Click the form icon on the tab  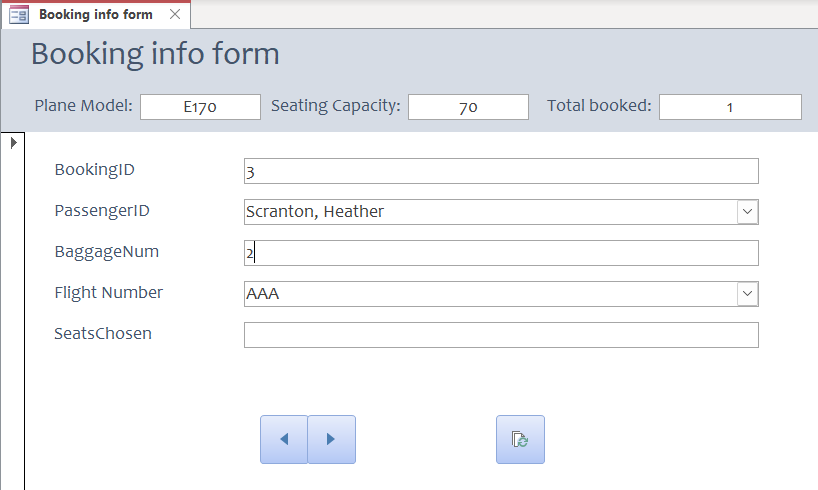19,15
